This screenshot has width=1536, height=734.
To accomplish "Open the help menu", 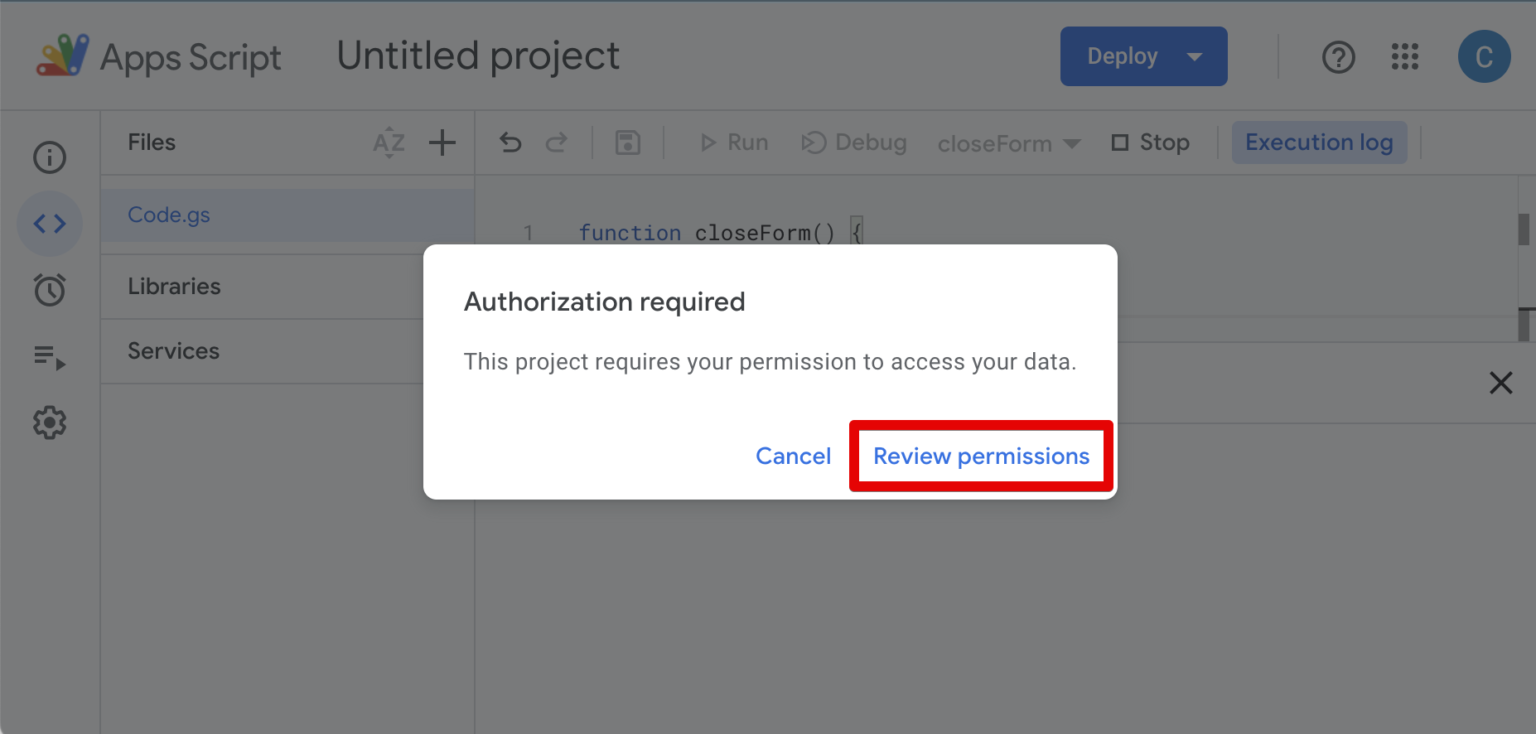I will click(1338, 56).
